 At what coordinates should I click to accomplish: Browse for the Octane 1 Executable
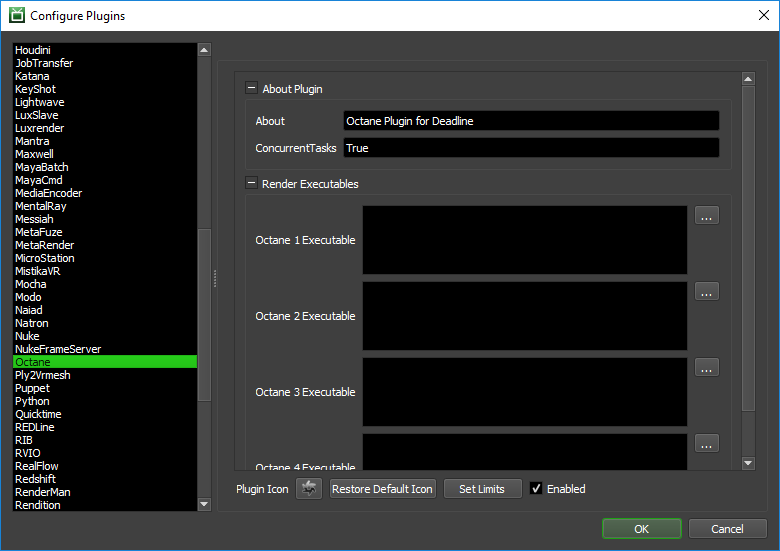[706, 215]
